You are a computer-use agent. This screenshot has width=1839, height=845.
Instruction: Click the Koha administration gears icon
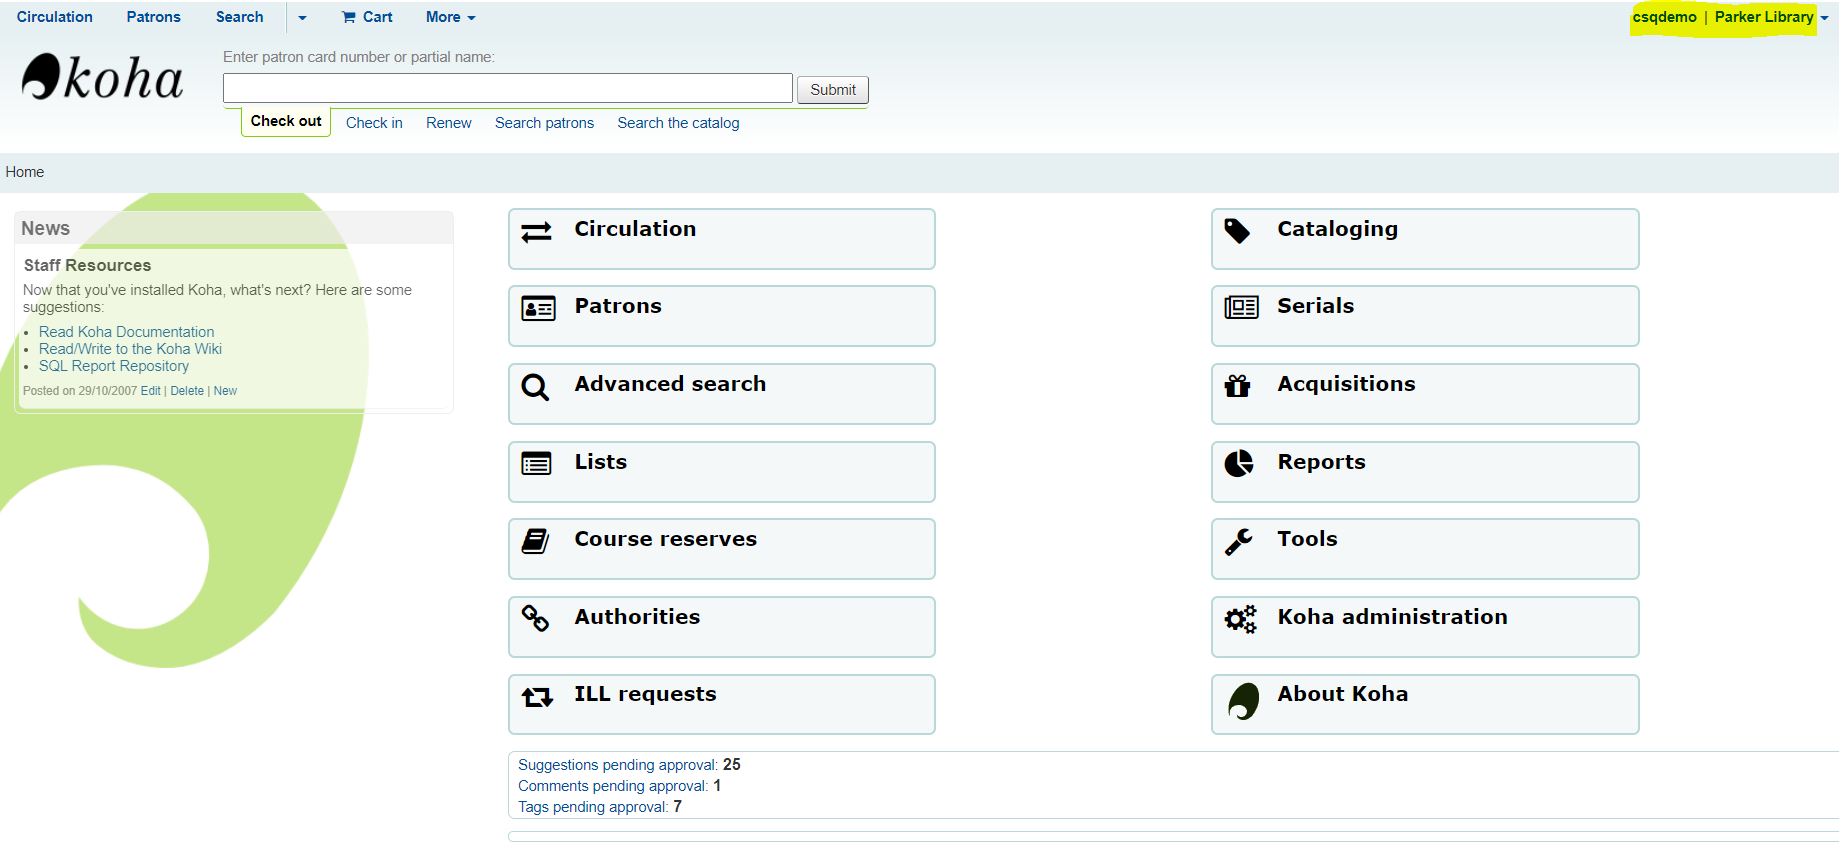tap(1240, 619)
